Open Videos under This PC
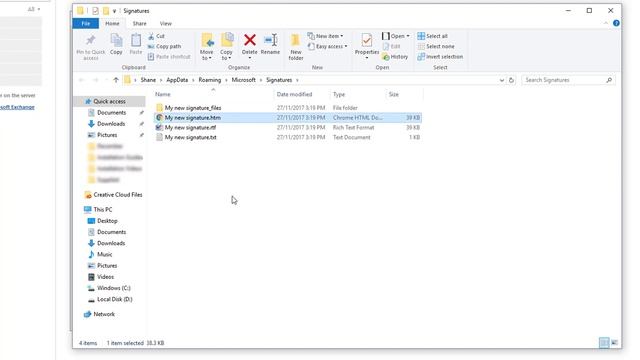This screenshot has height=360, width=640. click(105, 277)
